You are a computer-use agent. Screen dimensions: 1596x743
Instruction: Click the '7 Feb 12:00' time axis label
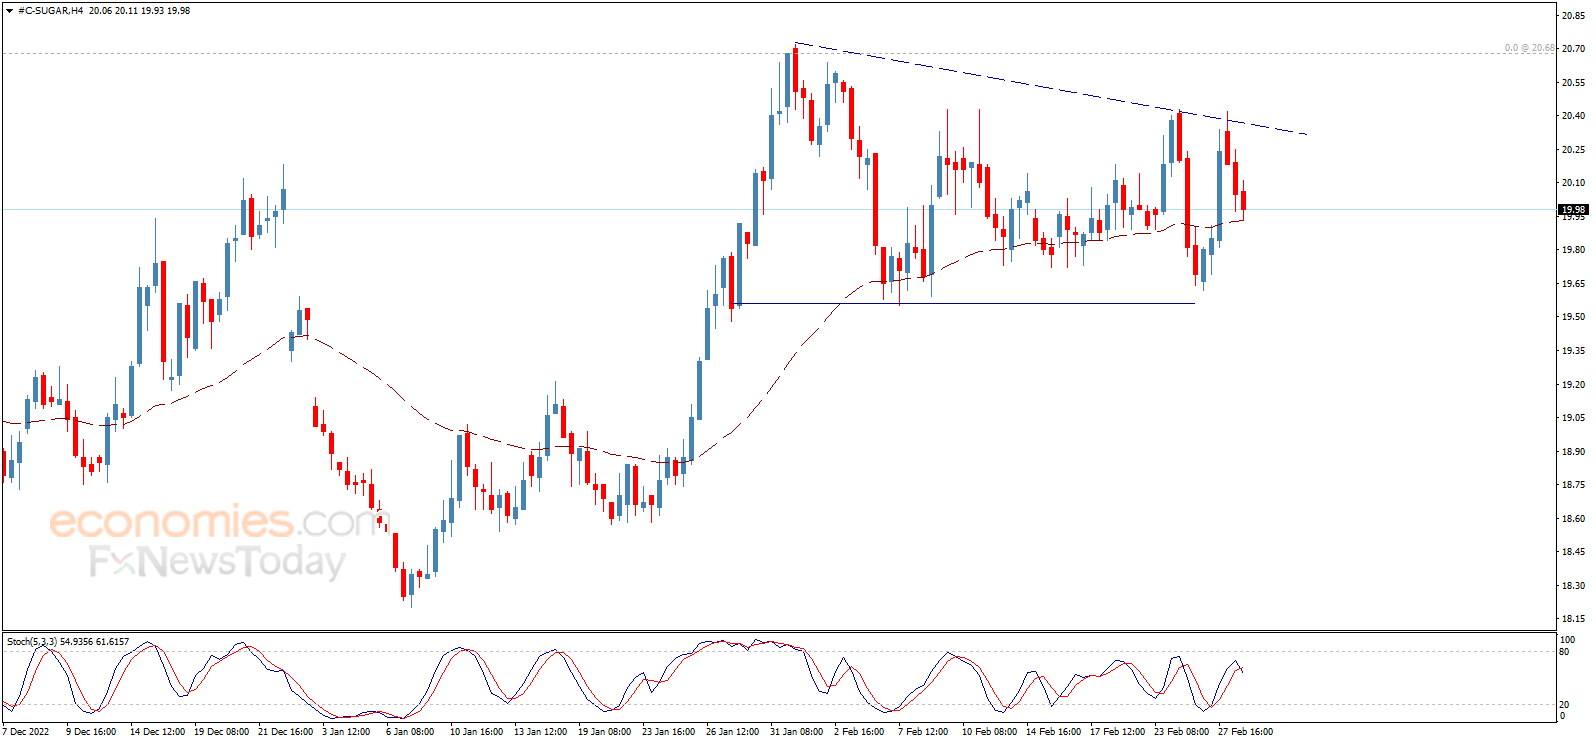923,732
